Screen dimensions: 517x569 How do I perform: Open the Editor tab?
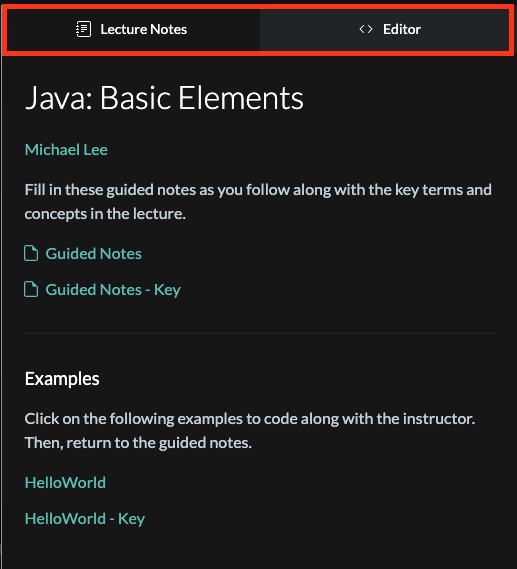pyautogui.click(x=385, y=30)
